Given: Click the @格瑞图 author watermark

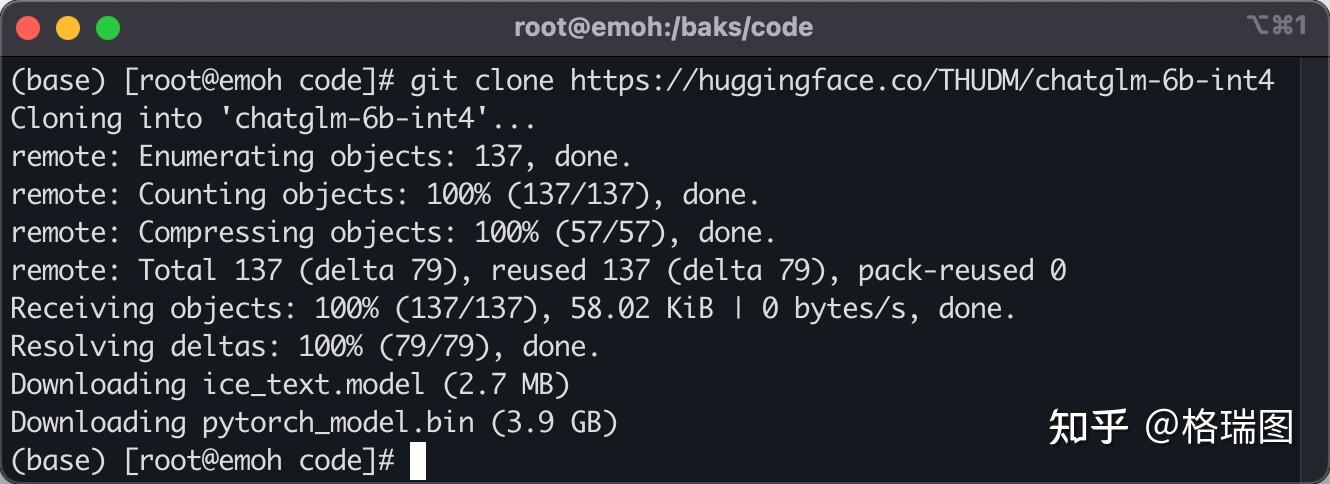Looking at the screenshot, I should (1220, 427).
